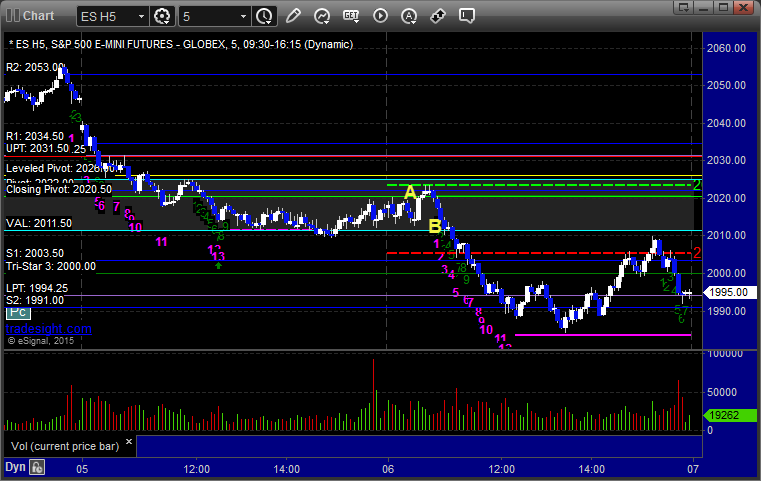Screen dimensions: 761x481
Task: Expand the 5 minute interval dropdown
Action: point(244,16)
